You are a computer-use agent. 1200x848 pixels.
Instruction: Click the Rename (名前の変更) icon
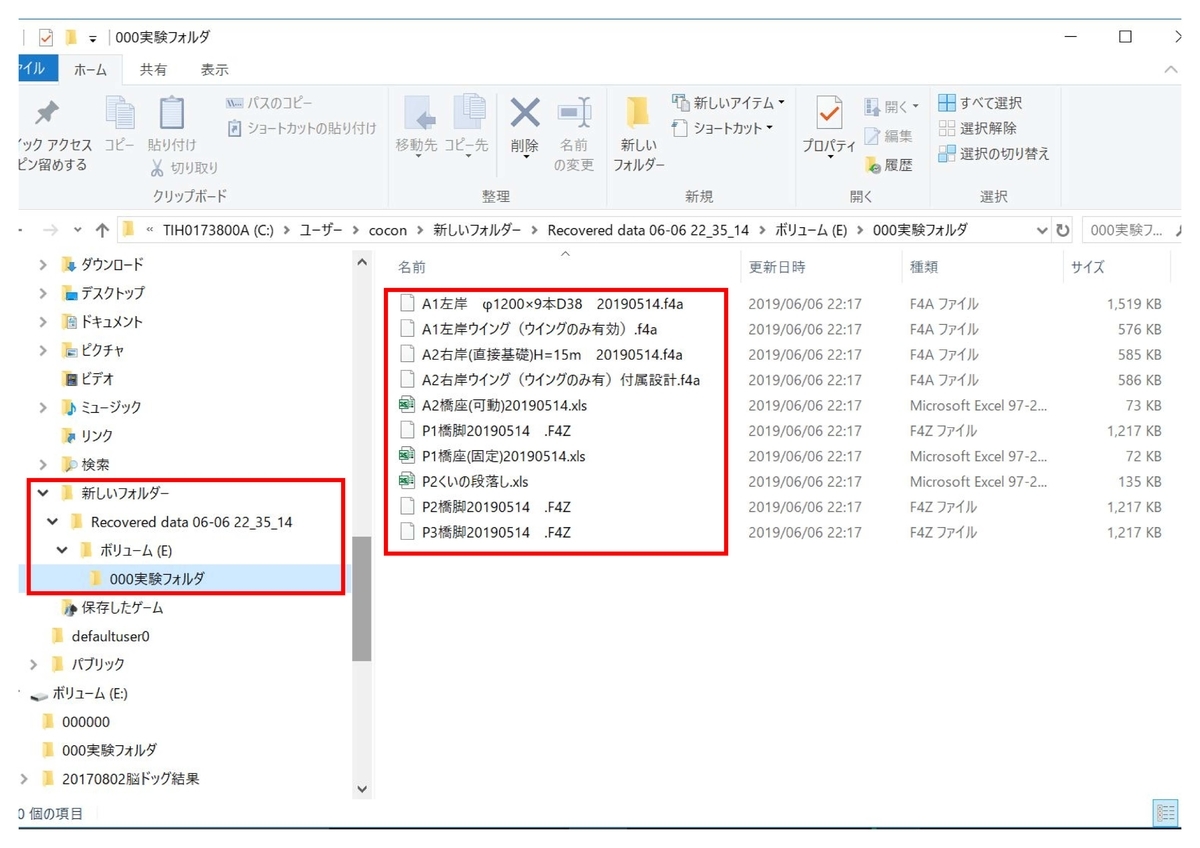click(574, 113)
